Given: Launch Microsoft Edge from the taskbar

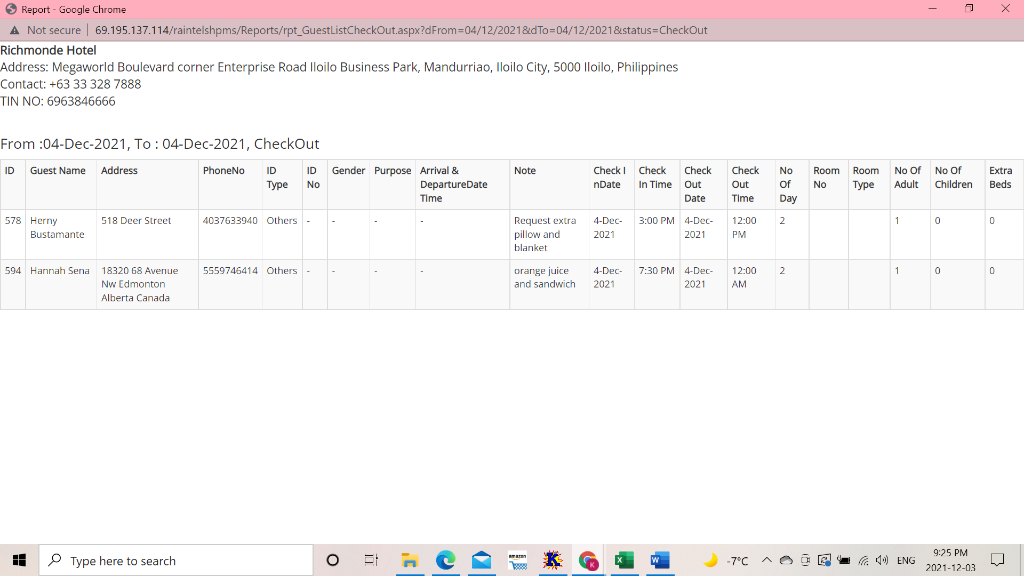Looking at the screenshot, I should tap(445, 560).
